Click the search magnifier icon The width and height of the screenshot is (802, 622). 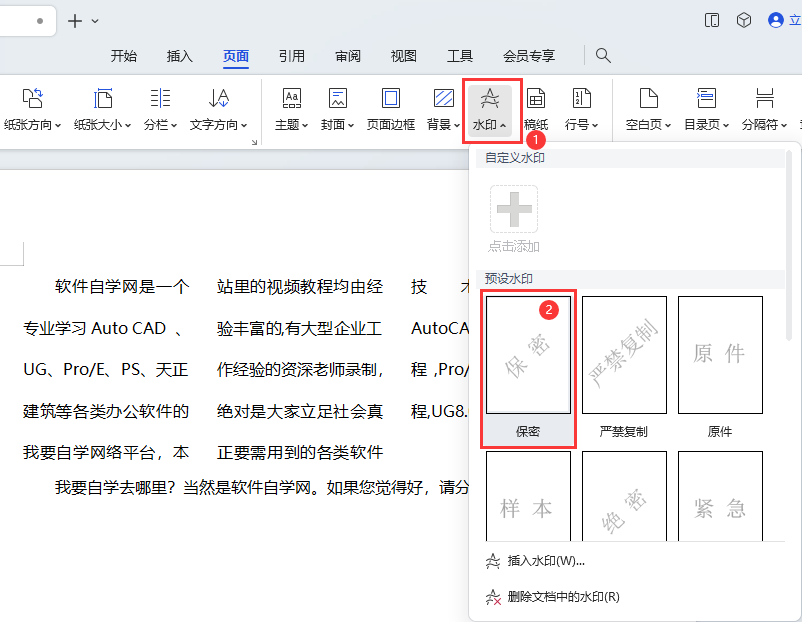pos(603,55)
